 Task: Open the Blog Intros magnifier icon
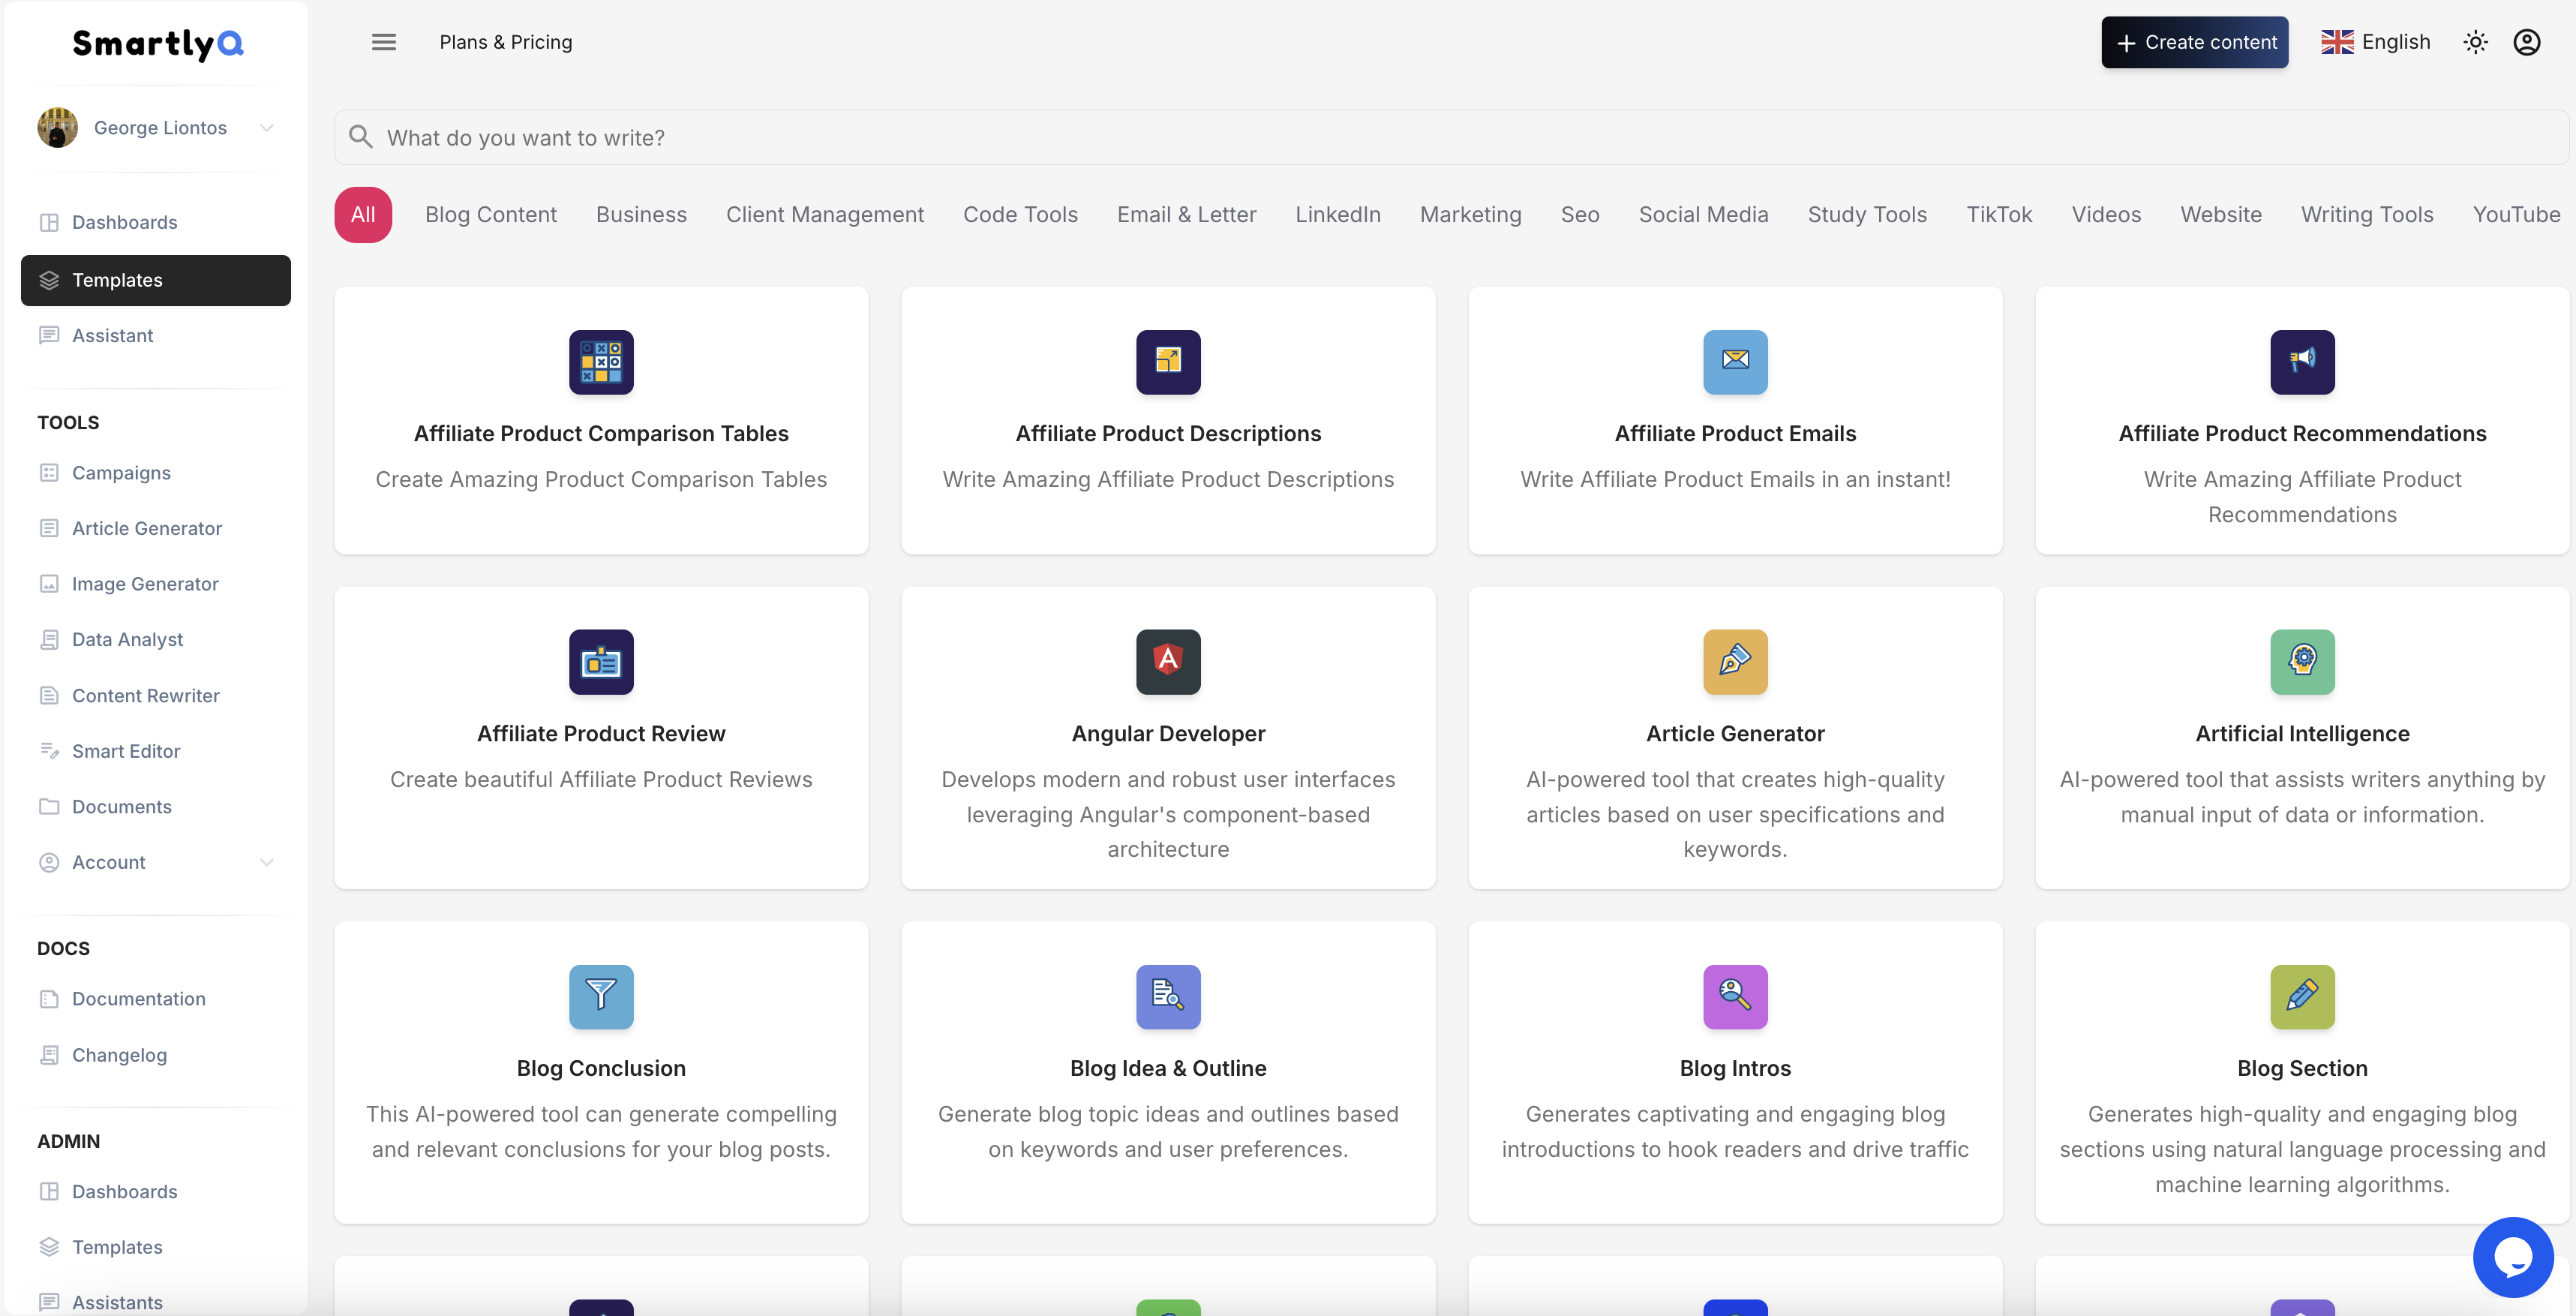tap(1735, 996)
